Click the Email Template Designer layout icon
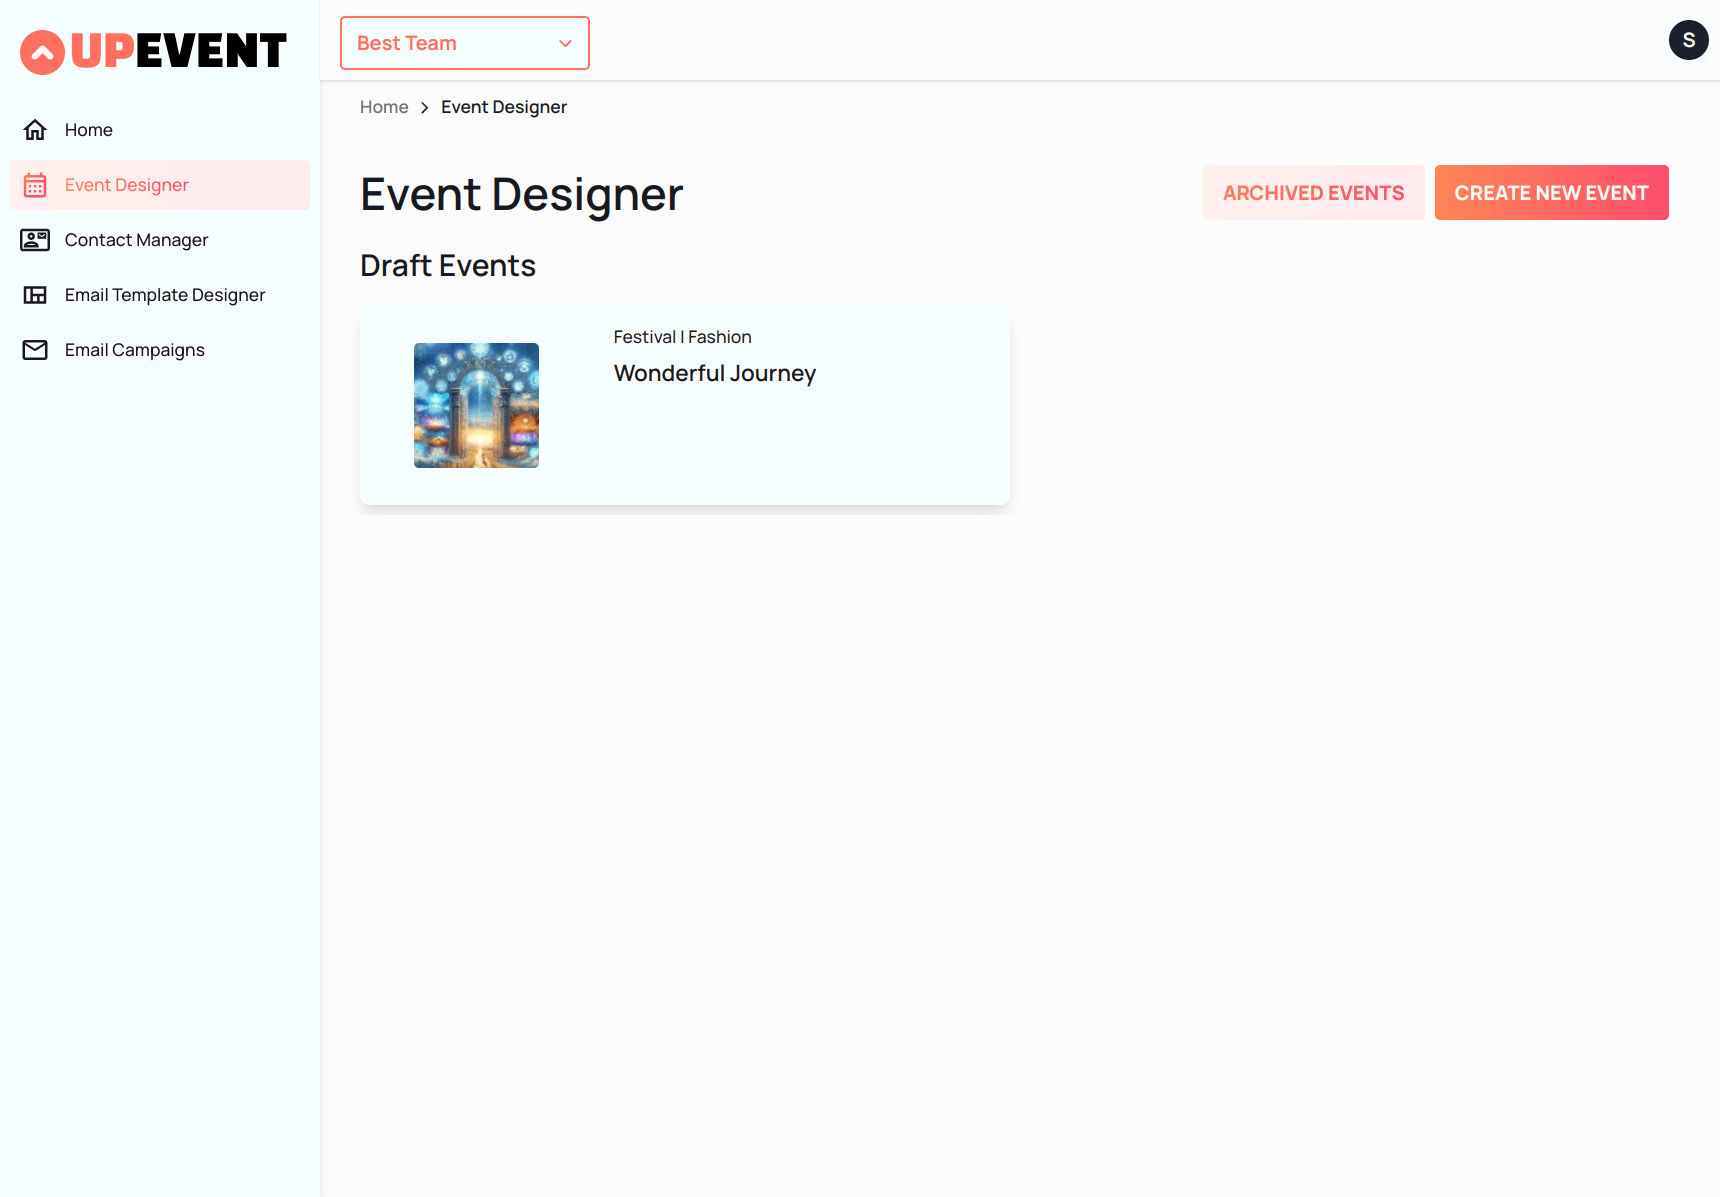Screen dimensions: 1720x1197 pyautogui.click(x=35, y=294)
